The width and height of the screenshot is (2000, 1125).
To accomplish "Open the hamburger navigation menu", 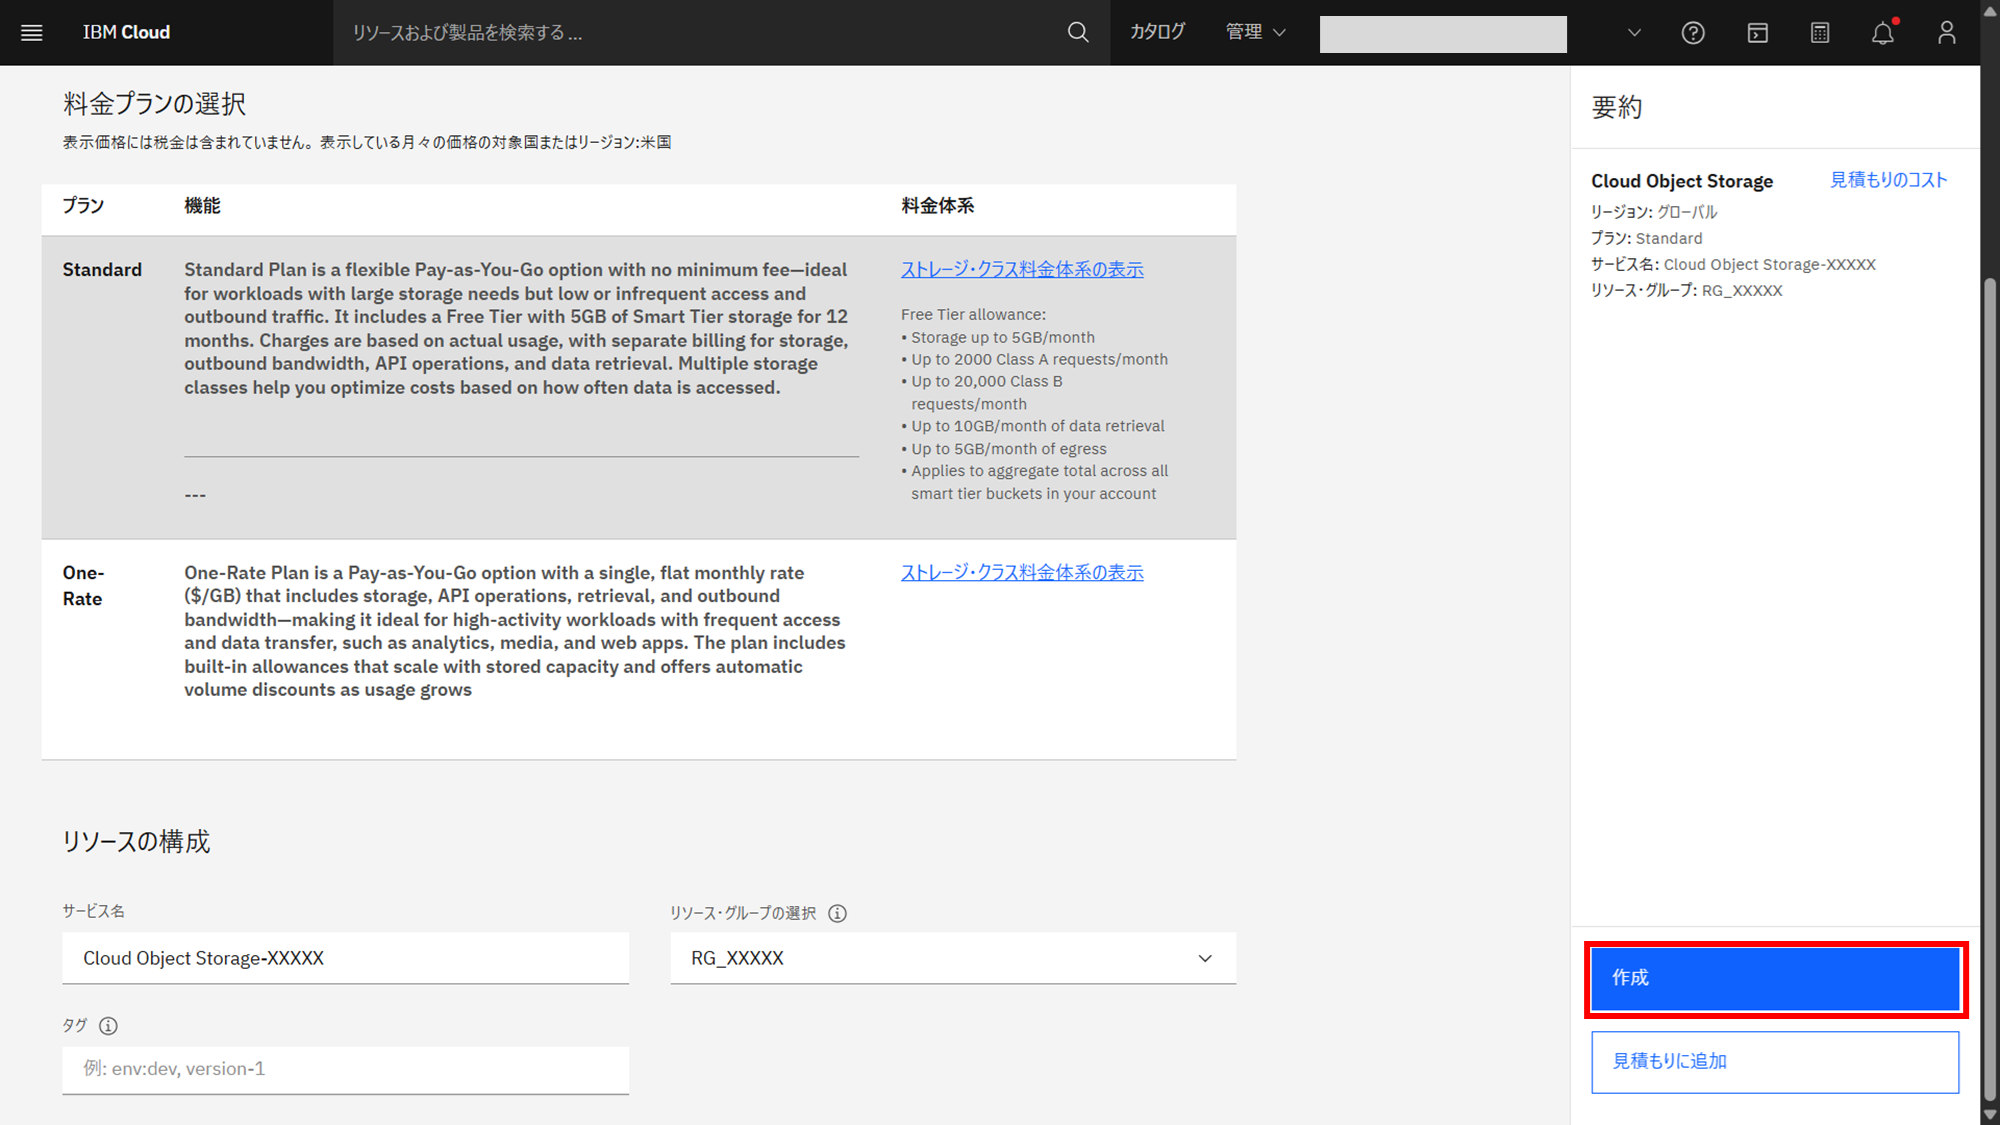I will [x=32, y=33].
